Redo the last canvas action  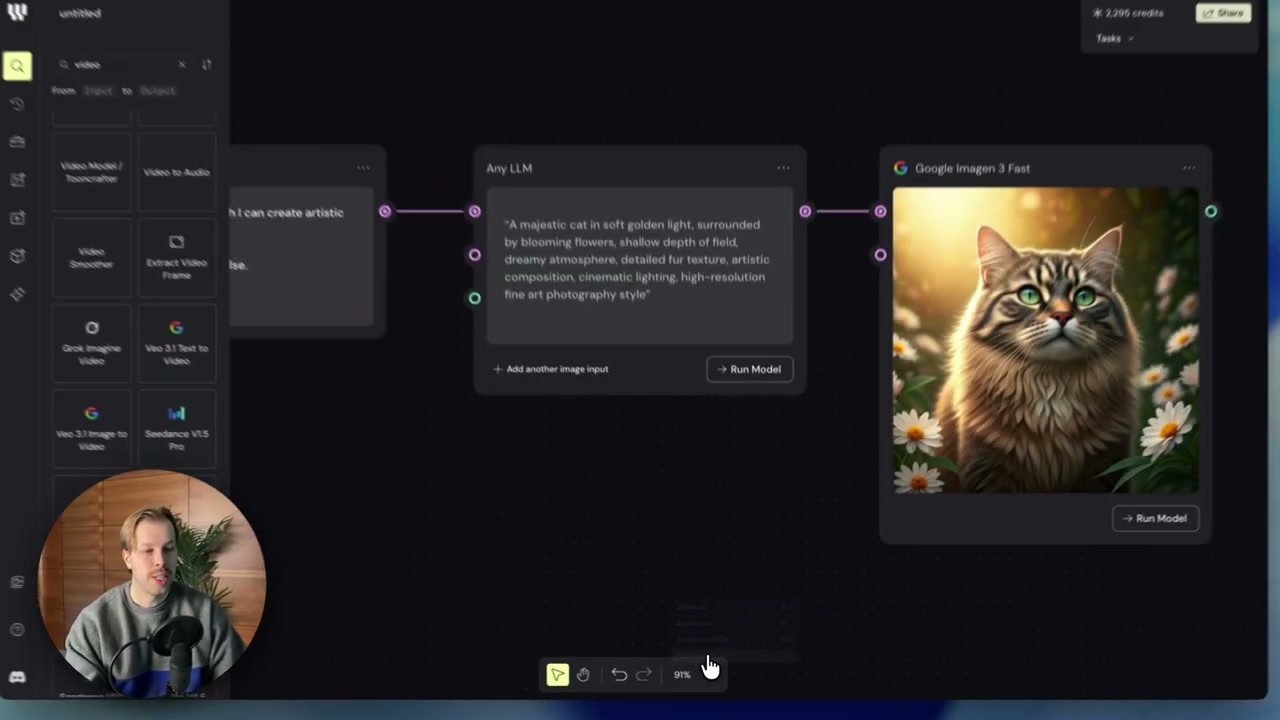[x=644, y=675]
